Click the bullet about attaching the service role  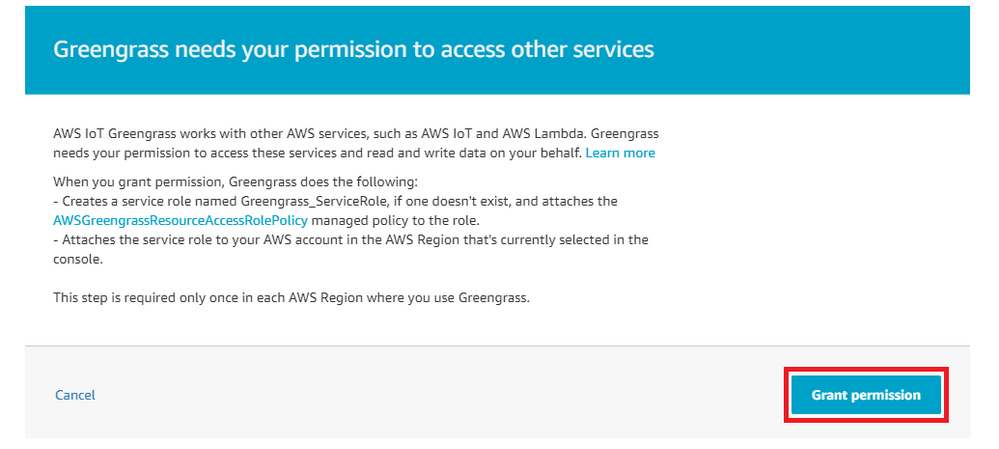coord(350,250)
